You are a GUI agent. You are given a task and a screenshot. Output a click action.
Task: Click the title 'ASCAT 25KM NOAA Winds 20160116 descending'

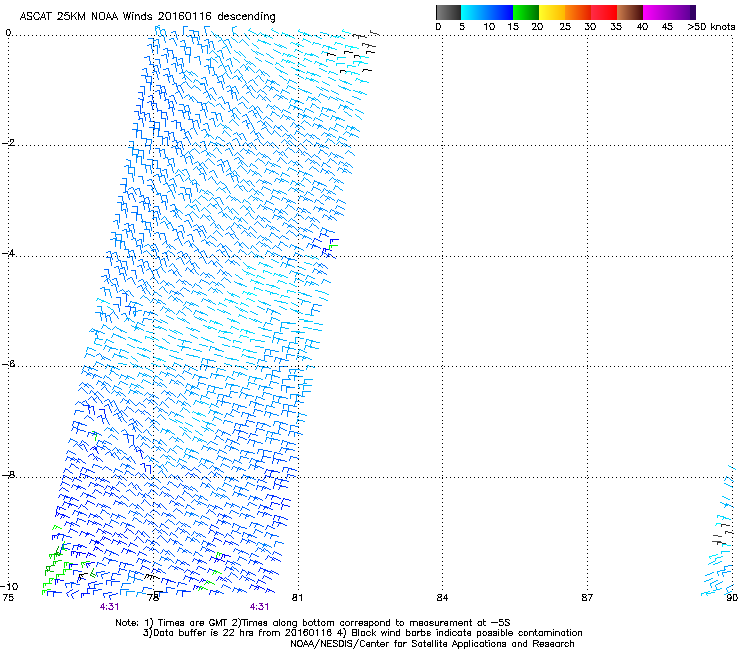[147, 17]
